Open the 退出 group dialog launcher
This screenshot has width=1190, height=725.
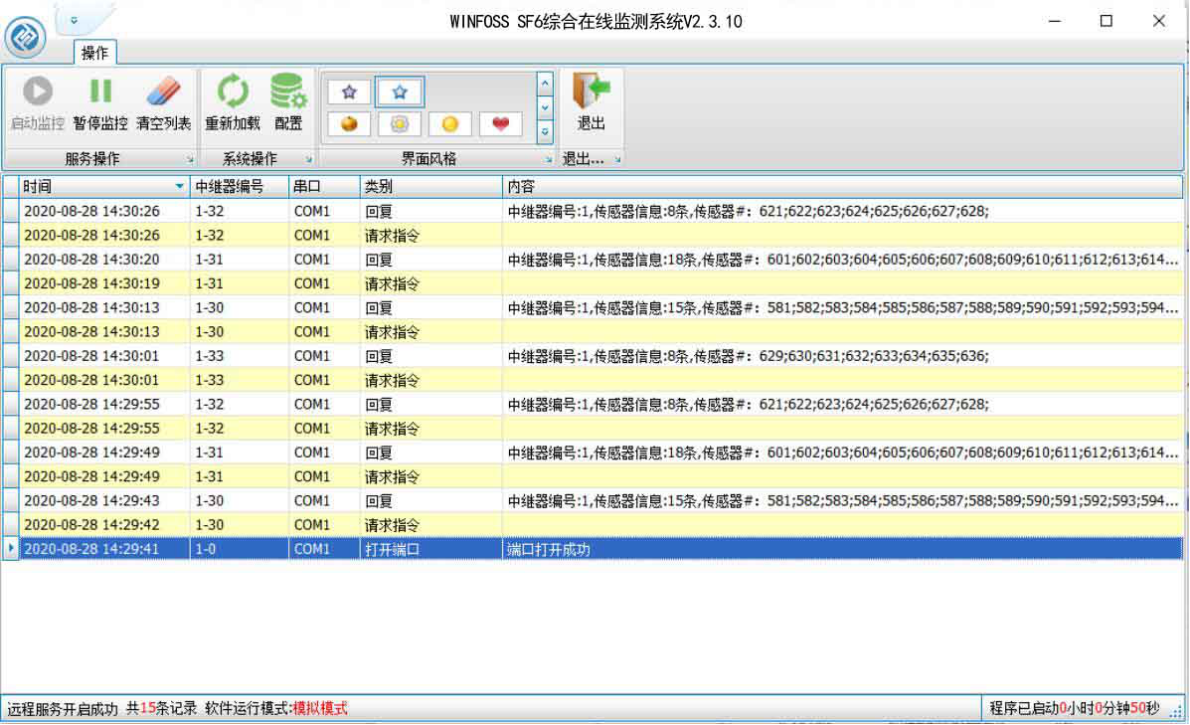tap(618, 159)
